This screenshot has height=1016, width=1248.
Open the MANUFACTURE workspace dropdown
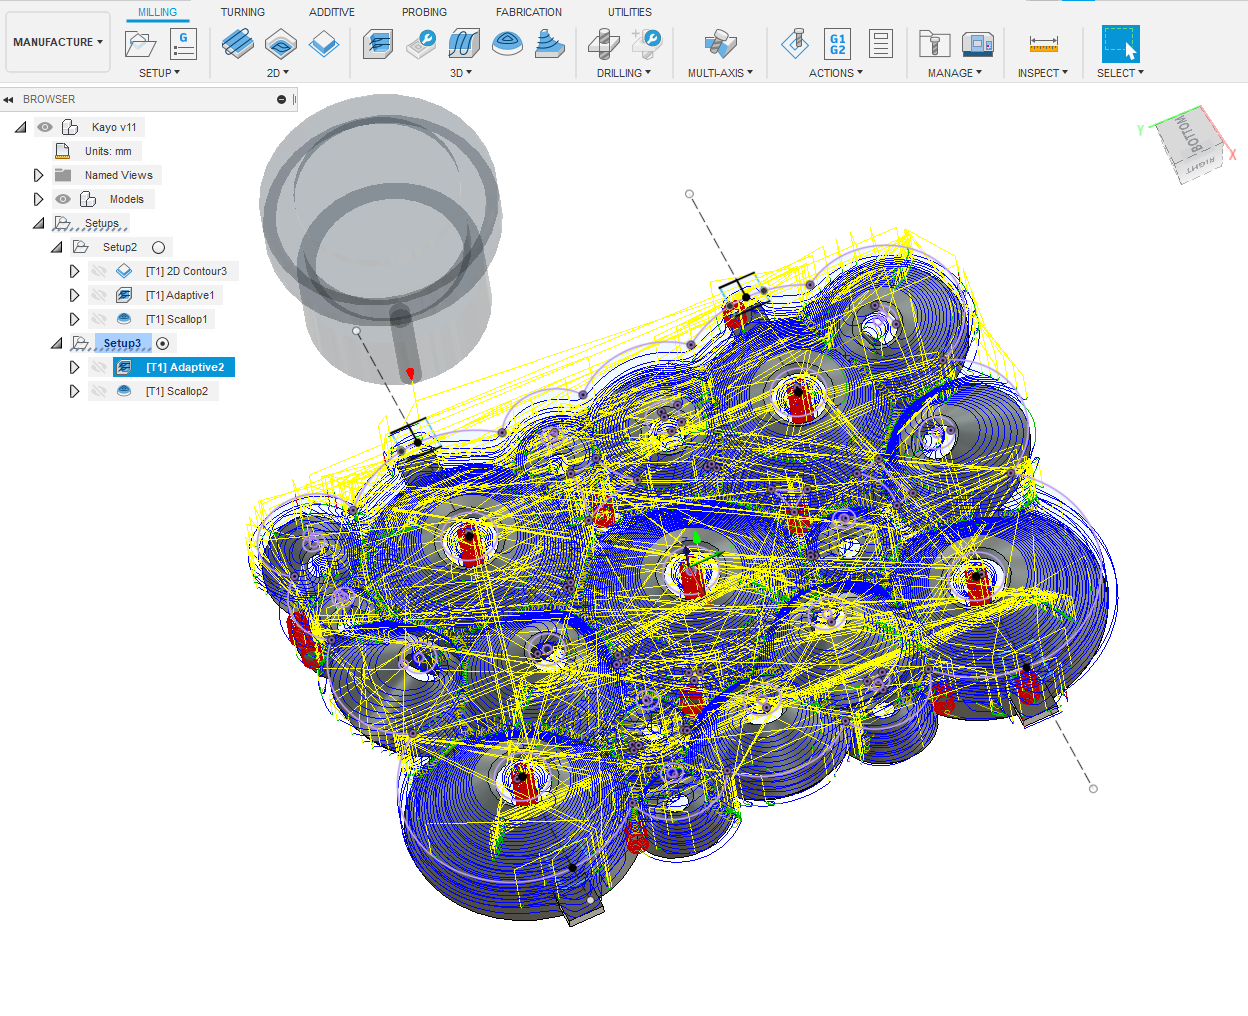tap(58, 42)
